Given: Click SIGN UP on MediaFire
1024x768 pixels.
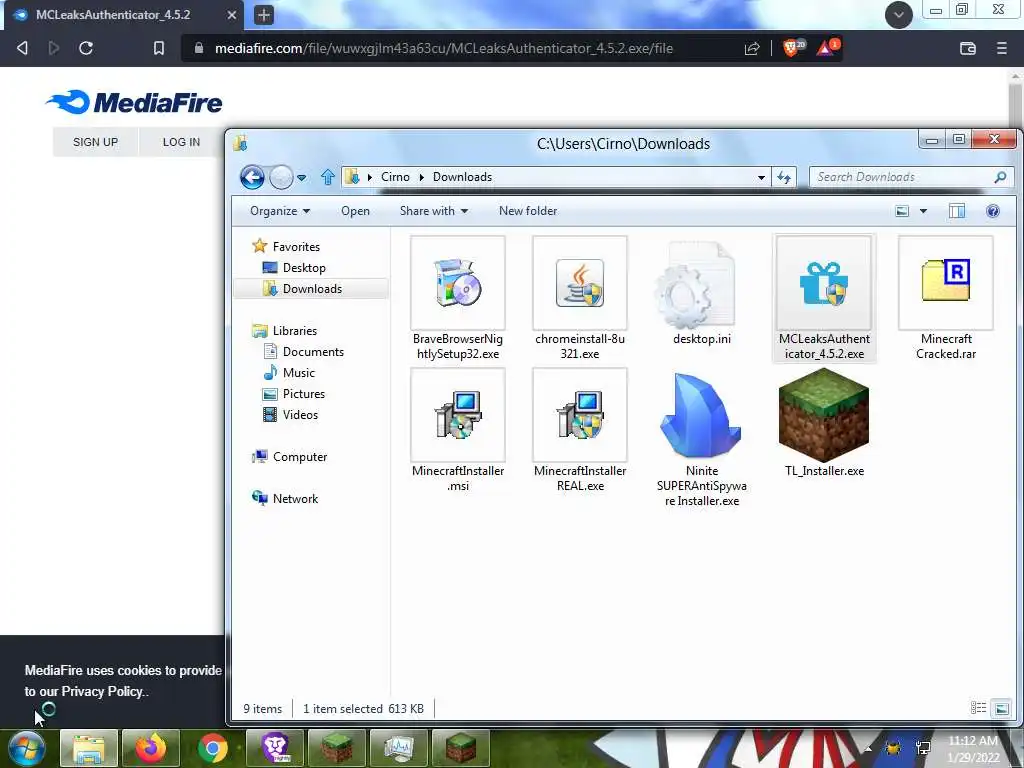Looking at the screenshot, I should click(x=95, y=142).
